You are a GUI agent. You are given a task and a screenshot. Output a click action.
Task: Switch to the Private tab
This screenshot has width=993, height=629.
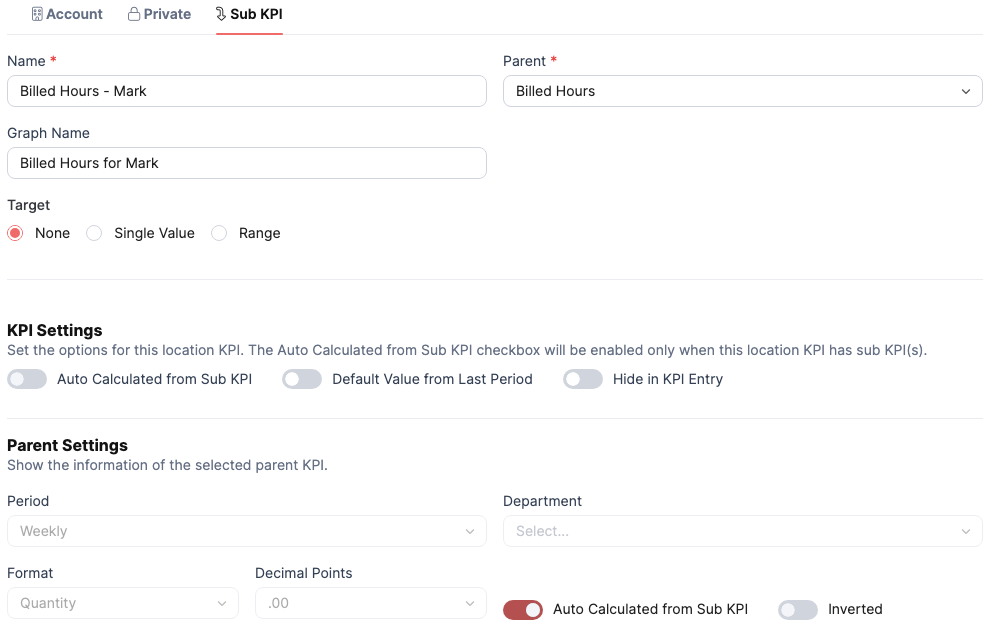click(x=159, y=14)
